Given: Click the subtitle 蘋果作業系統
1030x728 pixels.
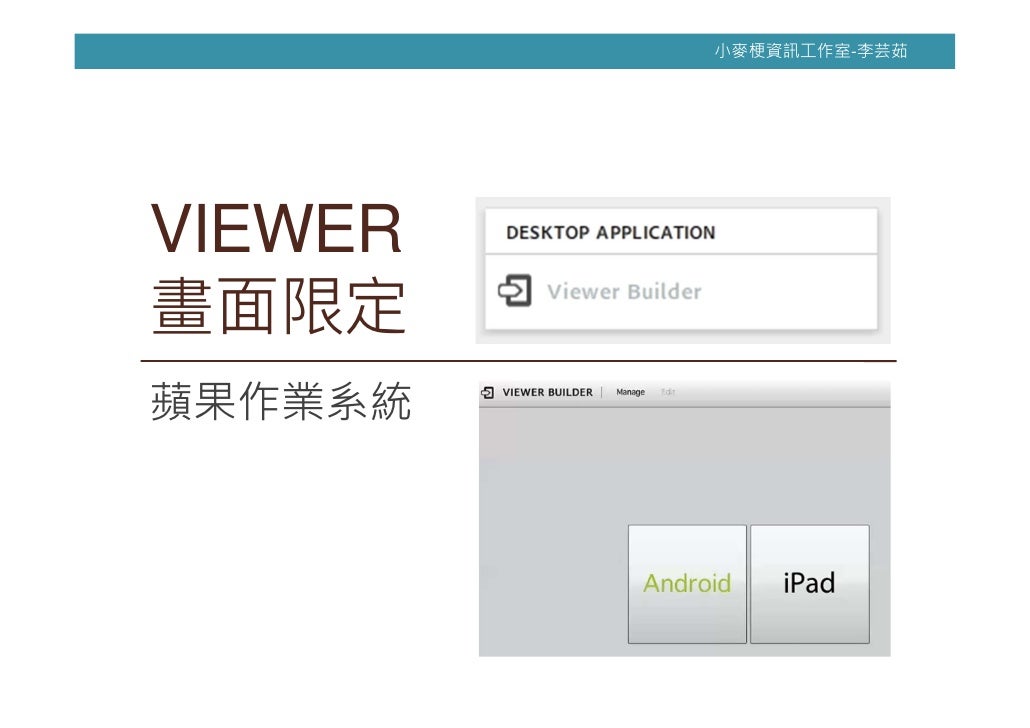Looking at the screenshot, I should pyautogui.click(x=281, y=401).
